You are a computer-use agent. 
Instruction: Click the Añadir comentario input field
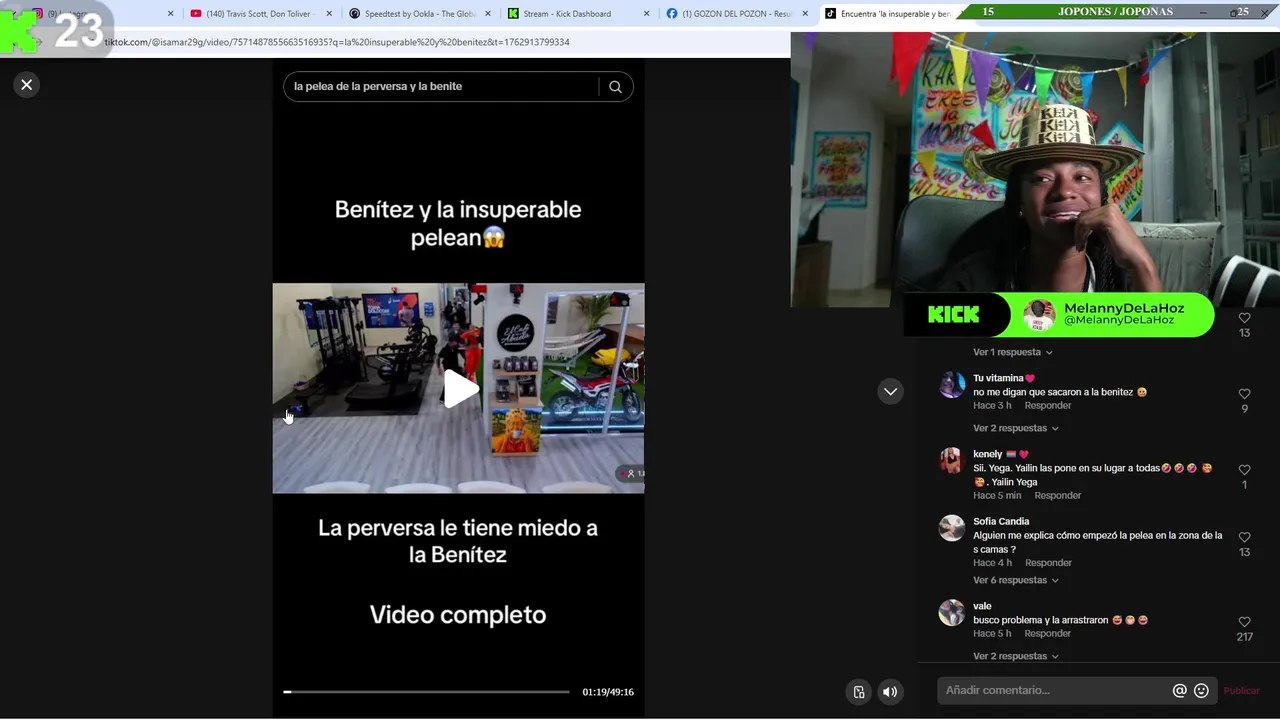click(1055, 691)
